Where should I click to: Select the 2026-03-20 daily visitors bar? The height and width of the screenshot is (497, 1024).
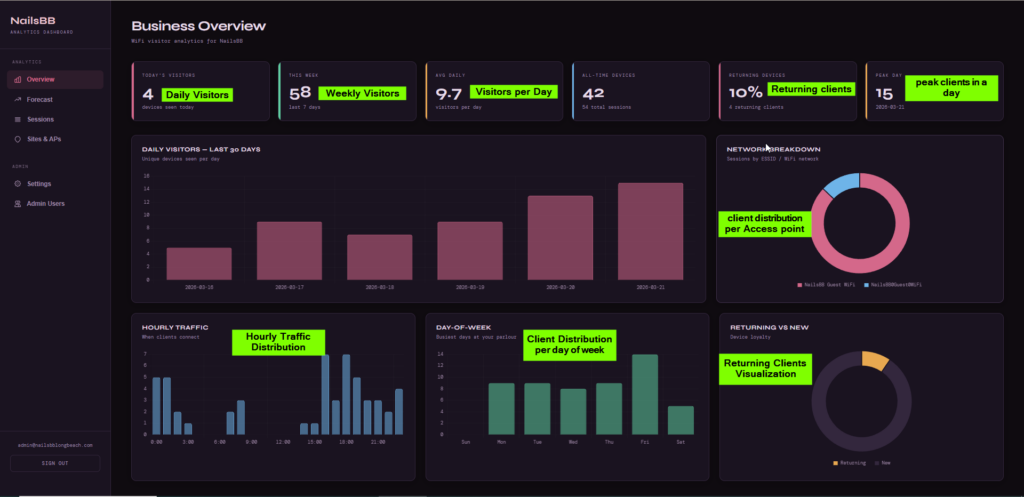(560, 238)
